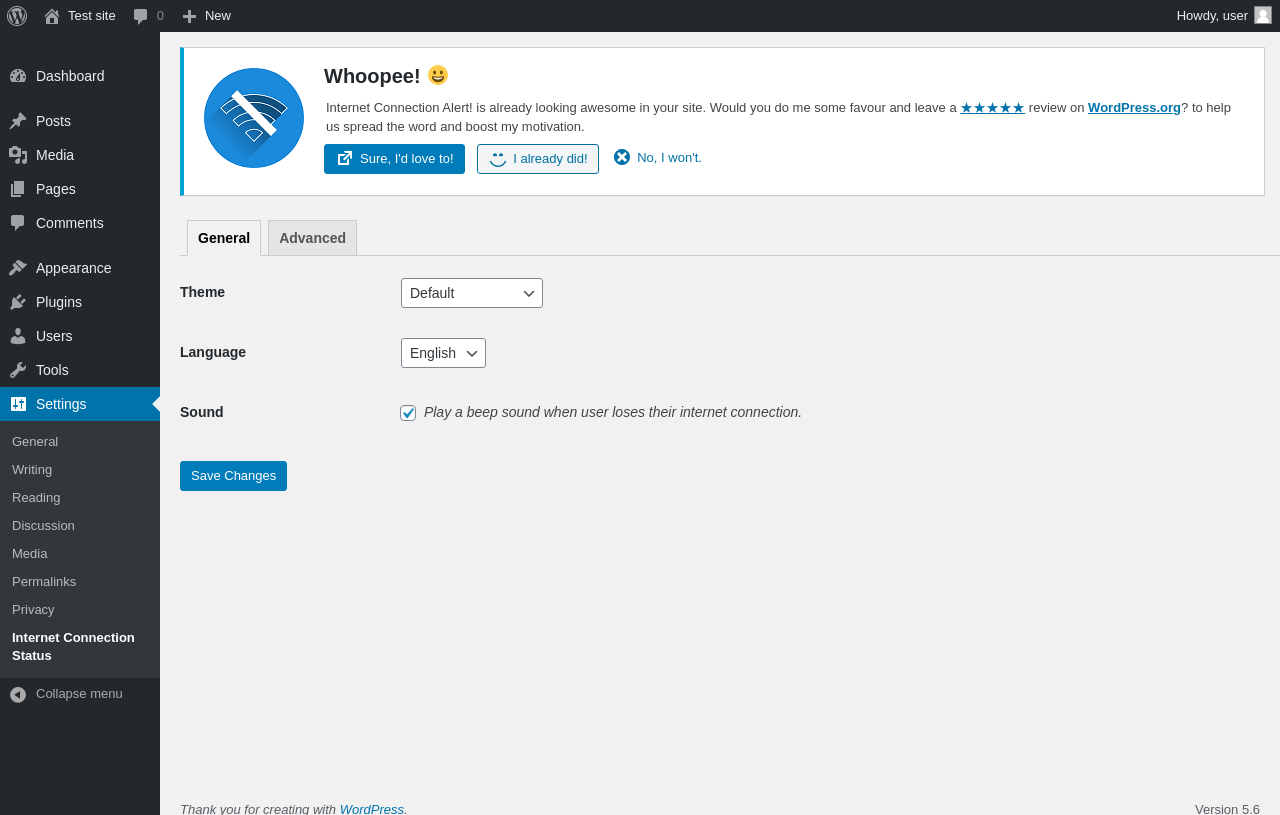1280x815 pixels.
Task: Toggle the beep sound checkbox
Action: 408,413
